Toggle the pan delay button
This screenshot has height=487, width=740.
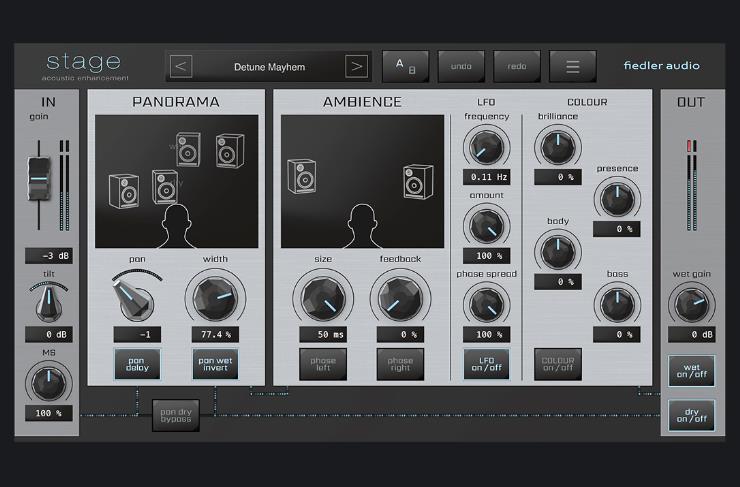[x=137, y=364]
